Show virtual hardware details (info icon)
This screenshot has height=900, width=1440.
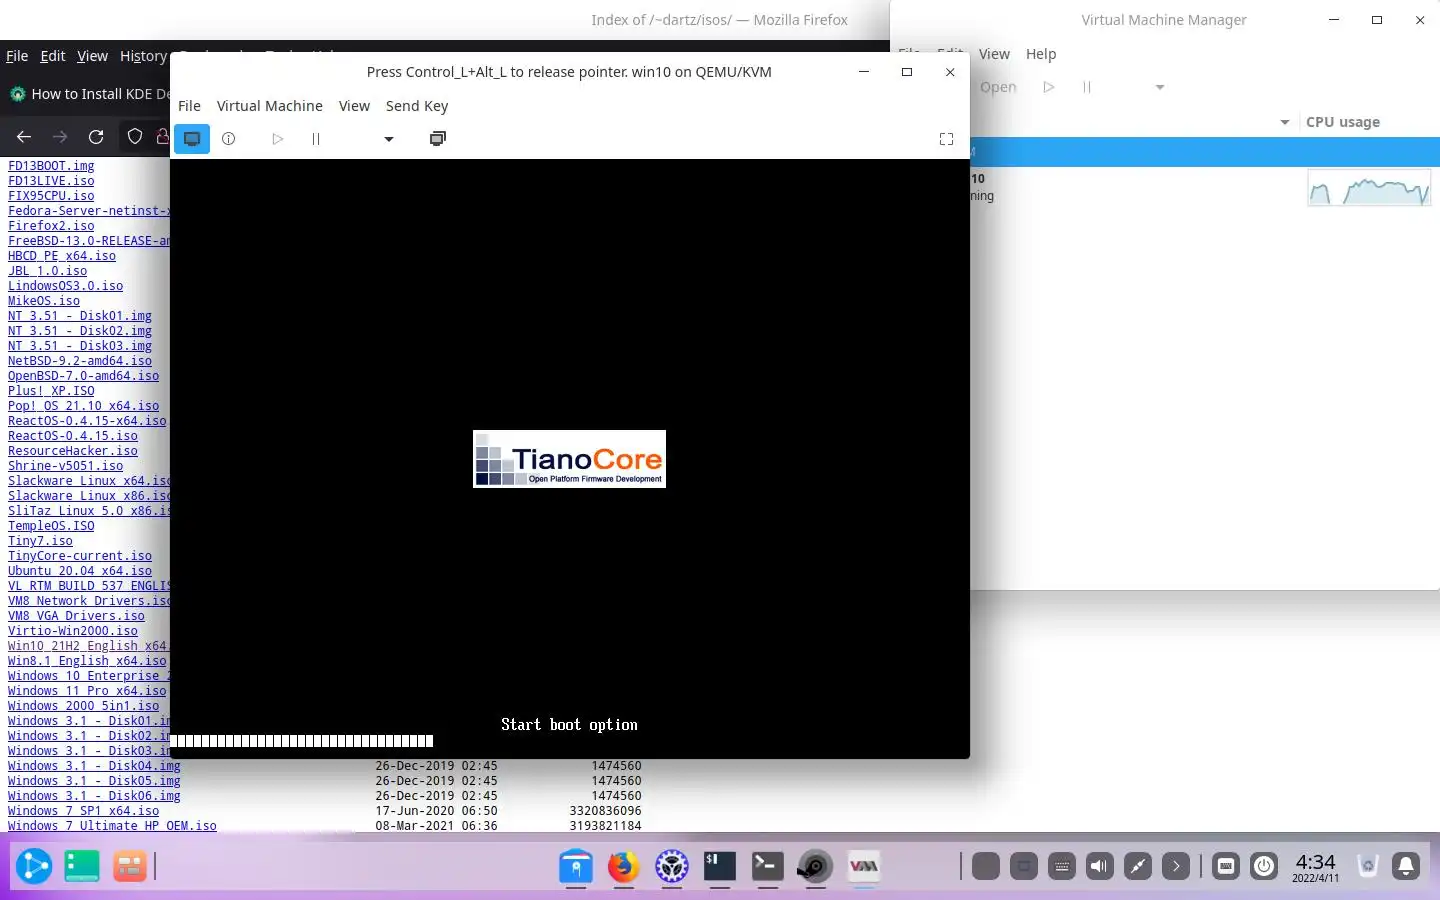[x=229, y=139]
